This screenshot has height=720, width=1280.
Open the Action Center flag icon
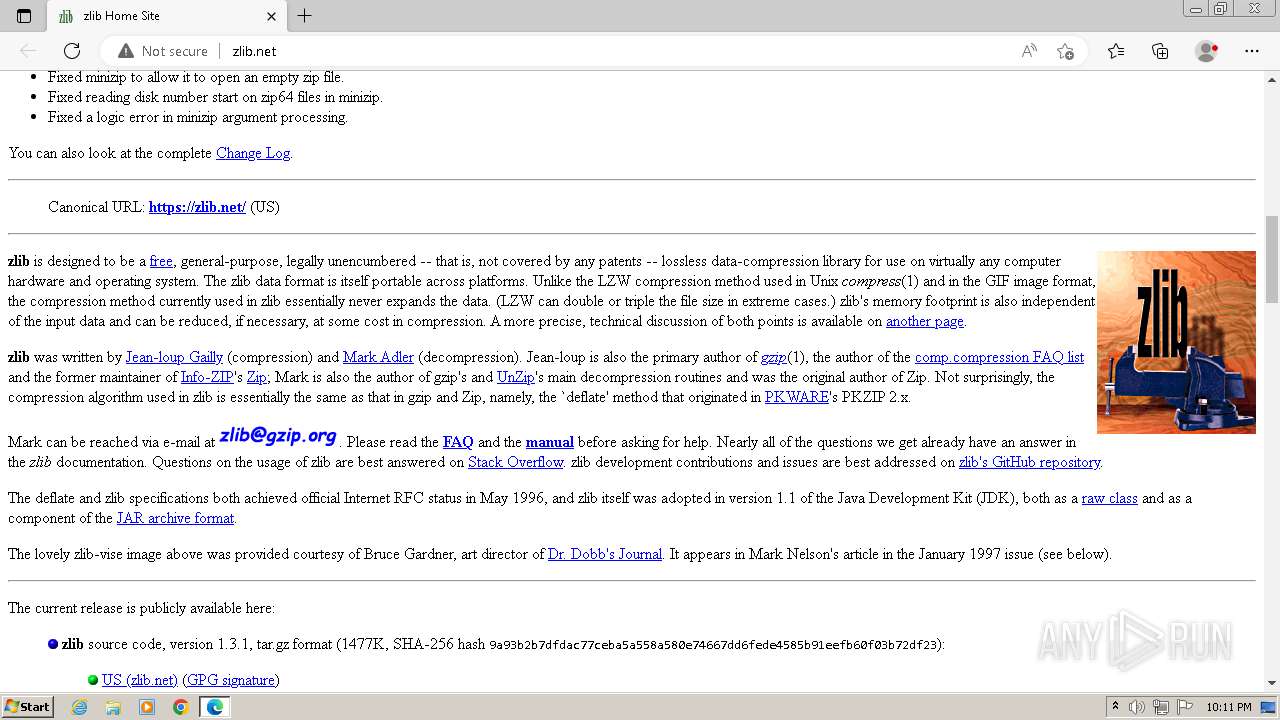tap(1186, 707)
